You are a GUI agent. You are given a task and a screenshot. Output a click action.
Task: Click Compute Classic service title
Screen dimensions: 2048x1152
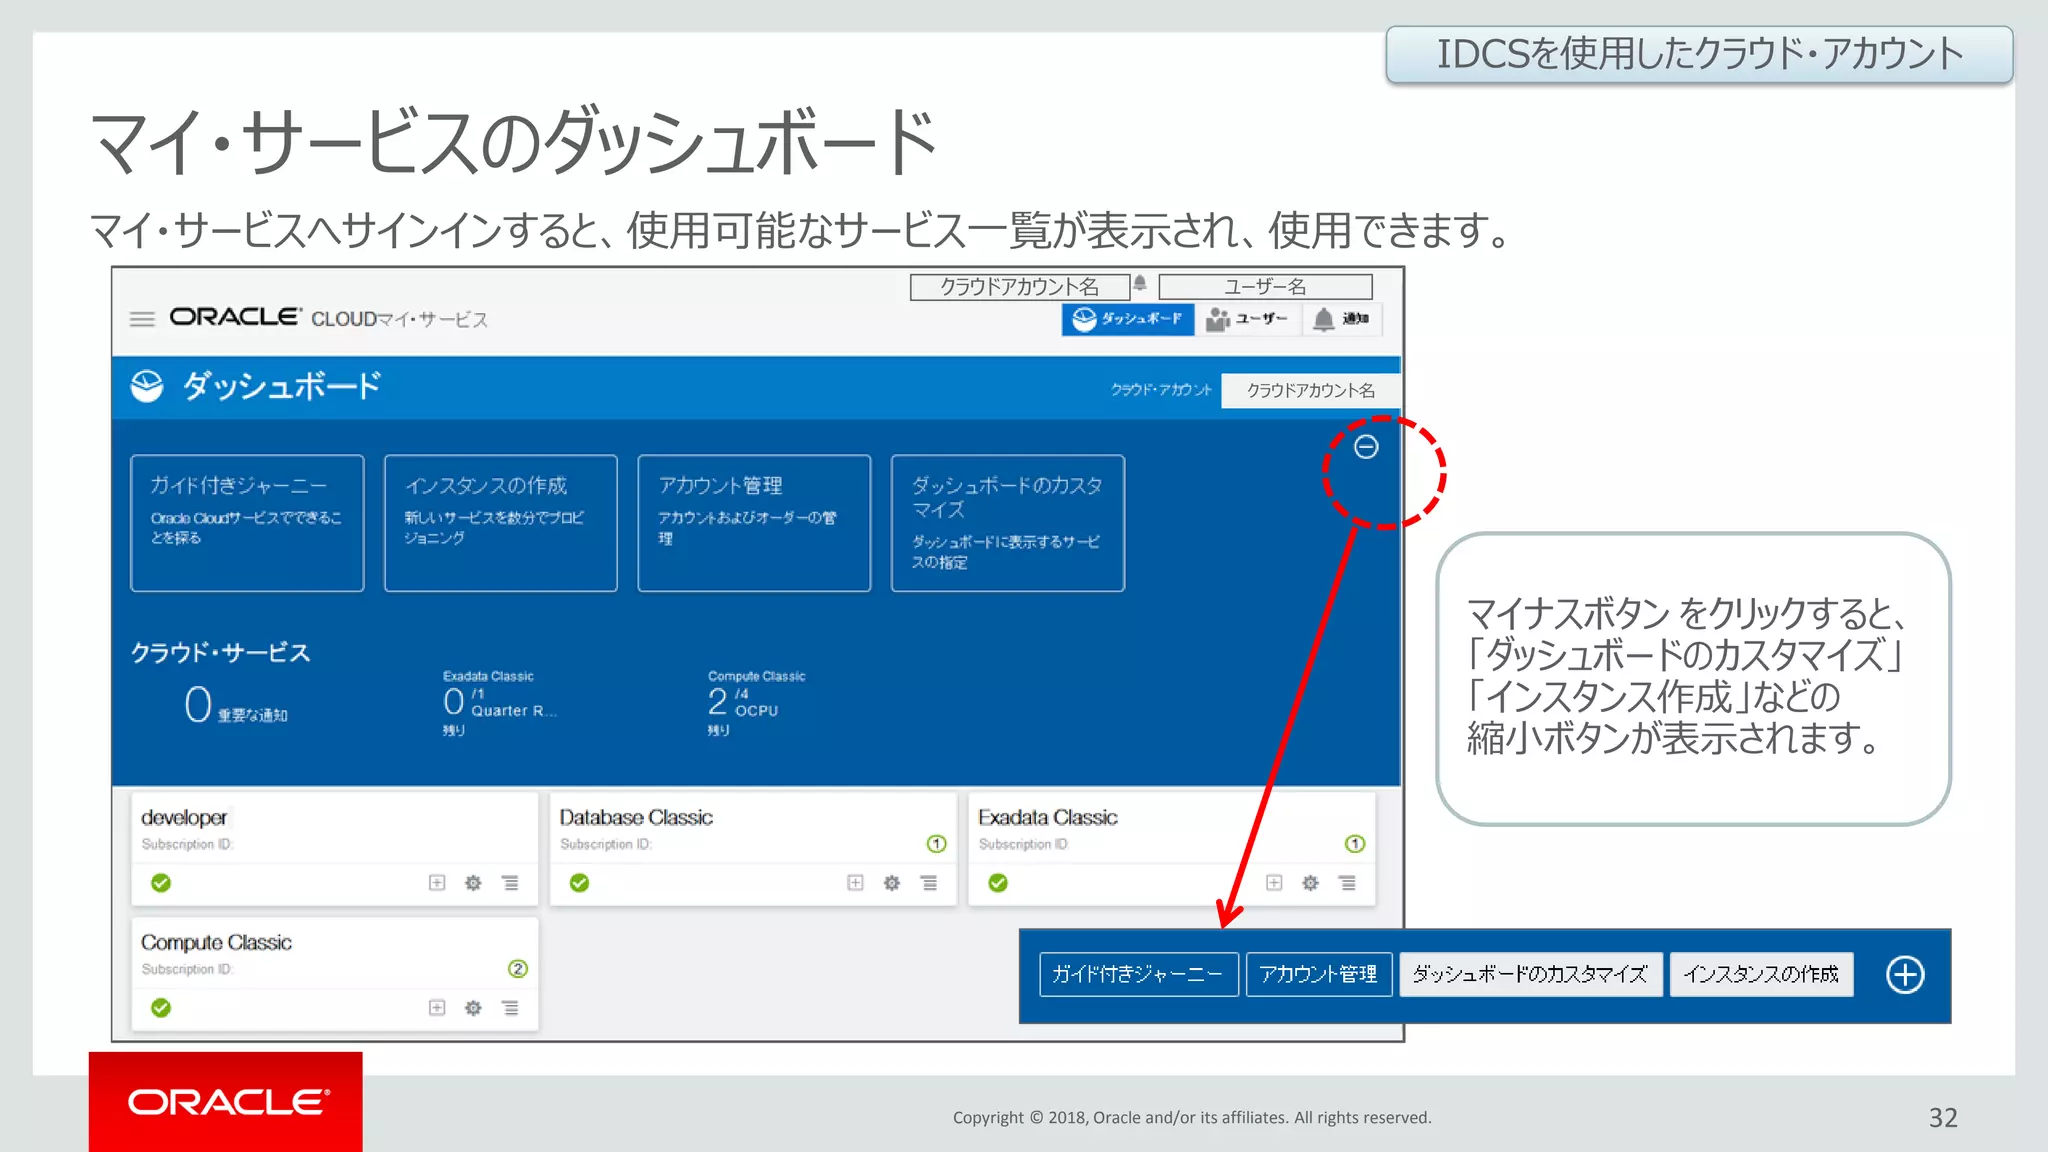[x=216, y=942]
